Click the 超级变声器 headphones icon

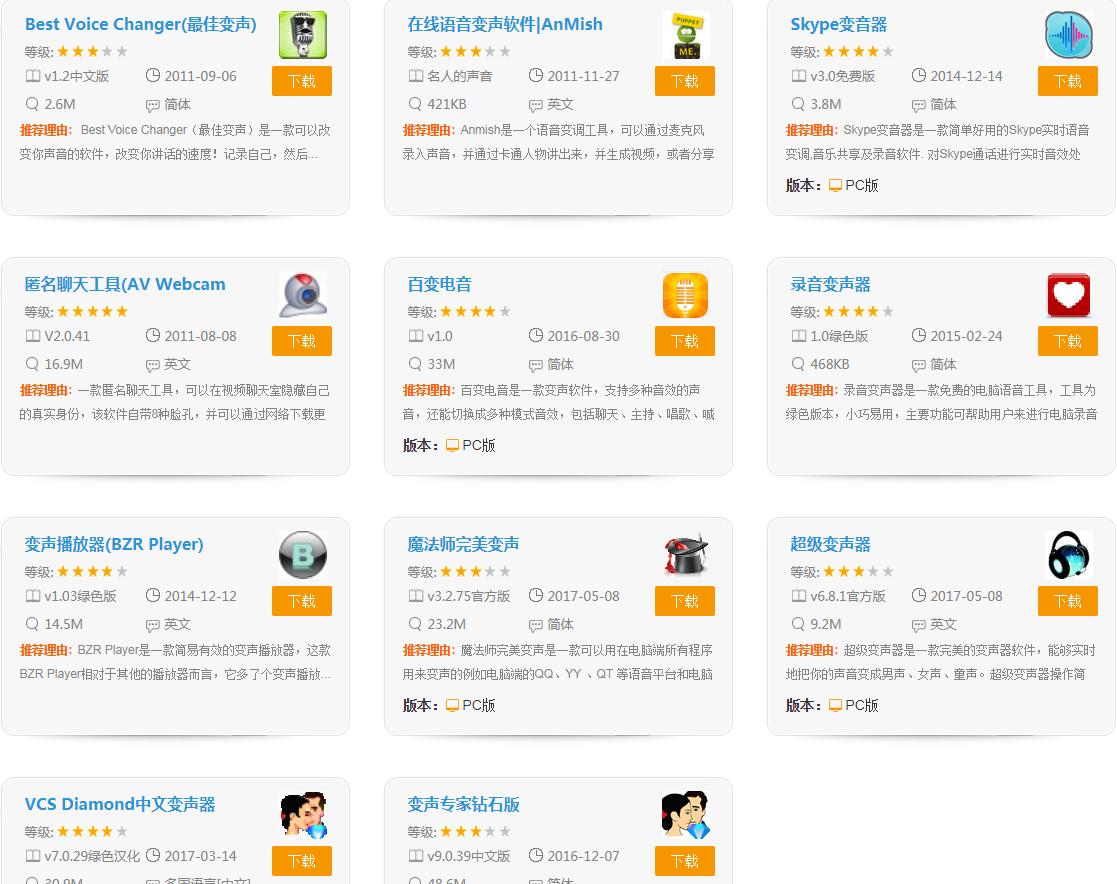[1069, 555]
